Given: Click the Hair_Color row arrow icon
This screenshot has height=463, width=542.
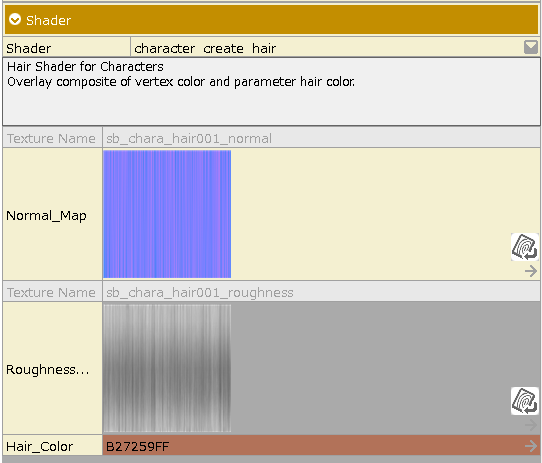Looking at the screenshot, I should click(531, 446).
